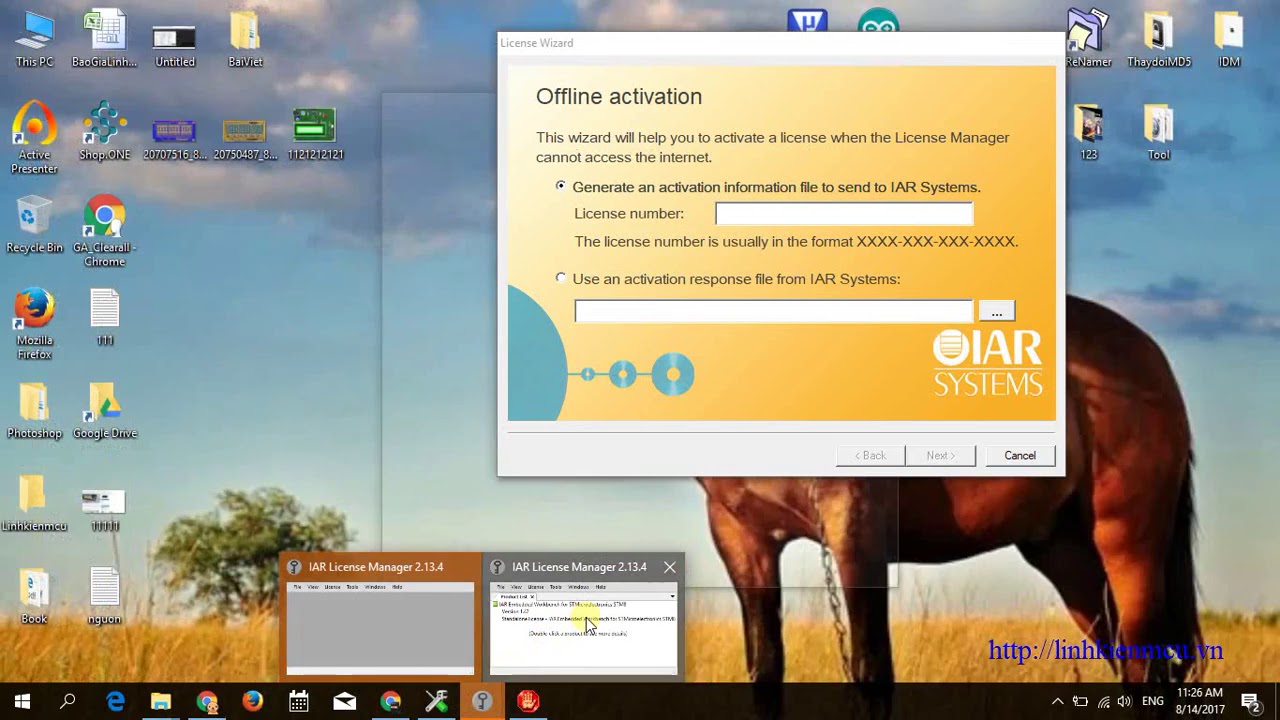The image size is (1280, 720).
Task: Click the Back button in License Wizard
Action: [870, 455]
